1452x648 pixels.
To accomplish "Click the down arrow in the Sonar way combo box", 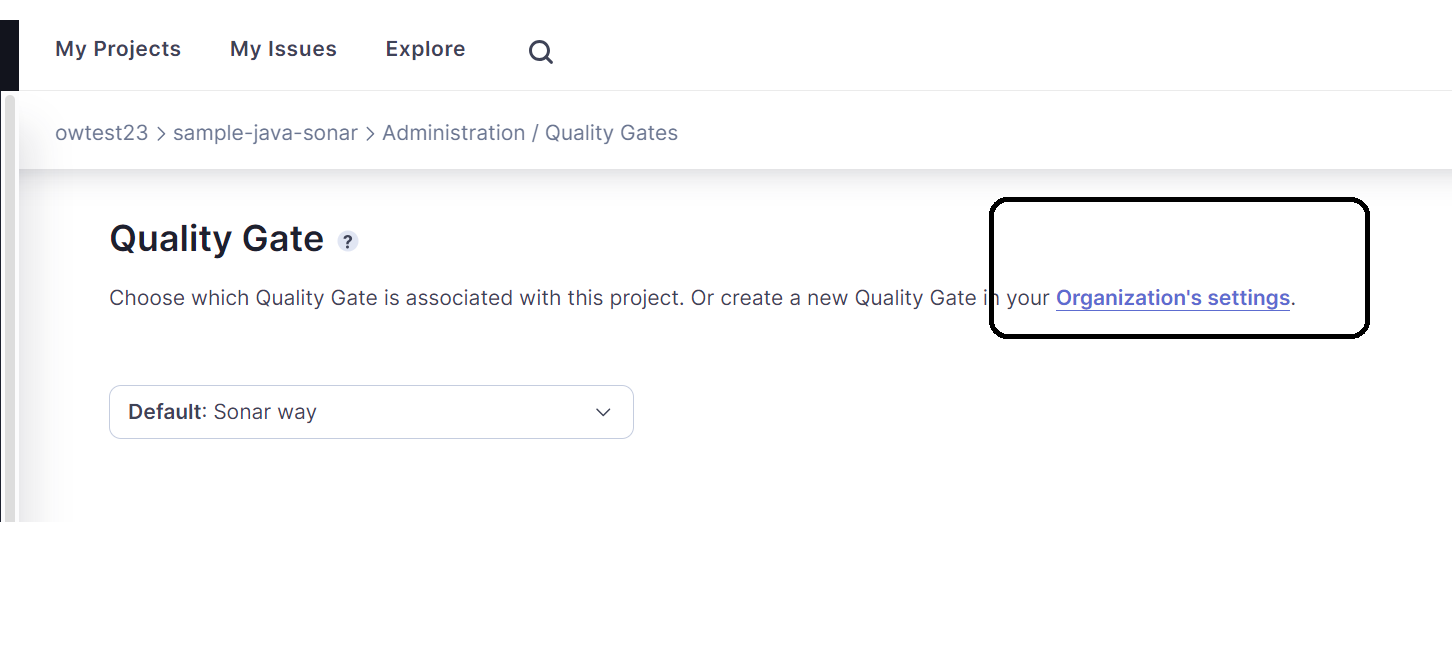I will 603,412.
